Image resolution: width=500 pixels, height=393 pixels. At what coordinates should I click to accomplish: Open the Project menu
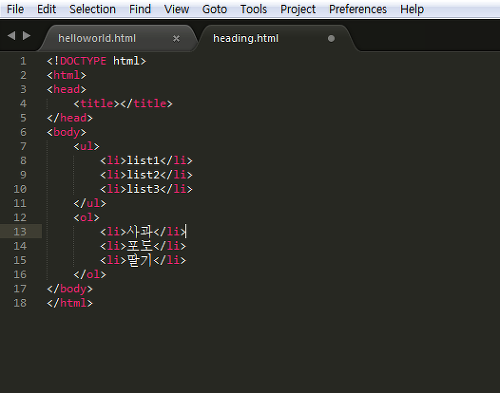point(298,9)
